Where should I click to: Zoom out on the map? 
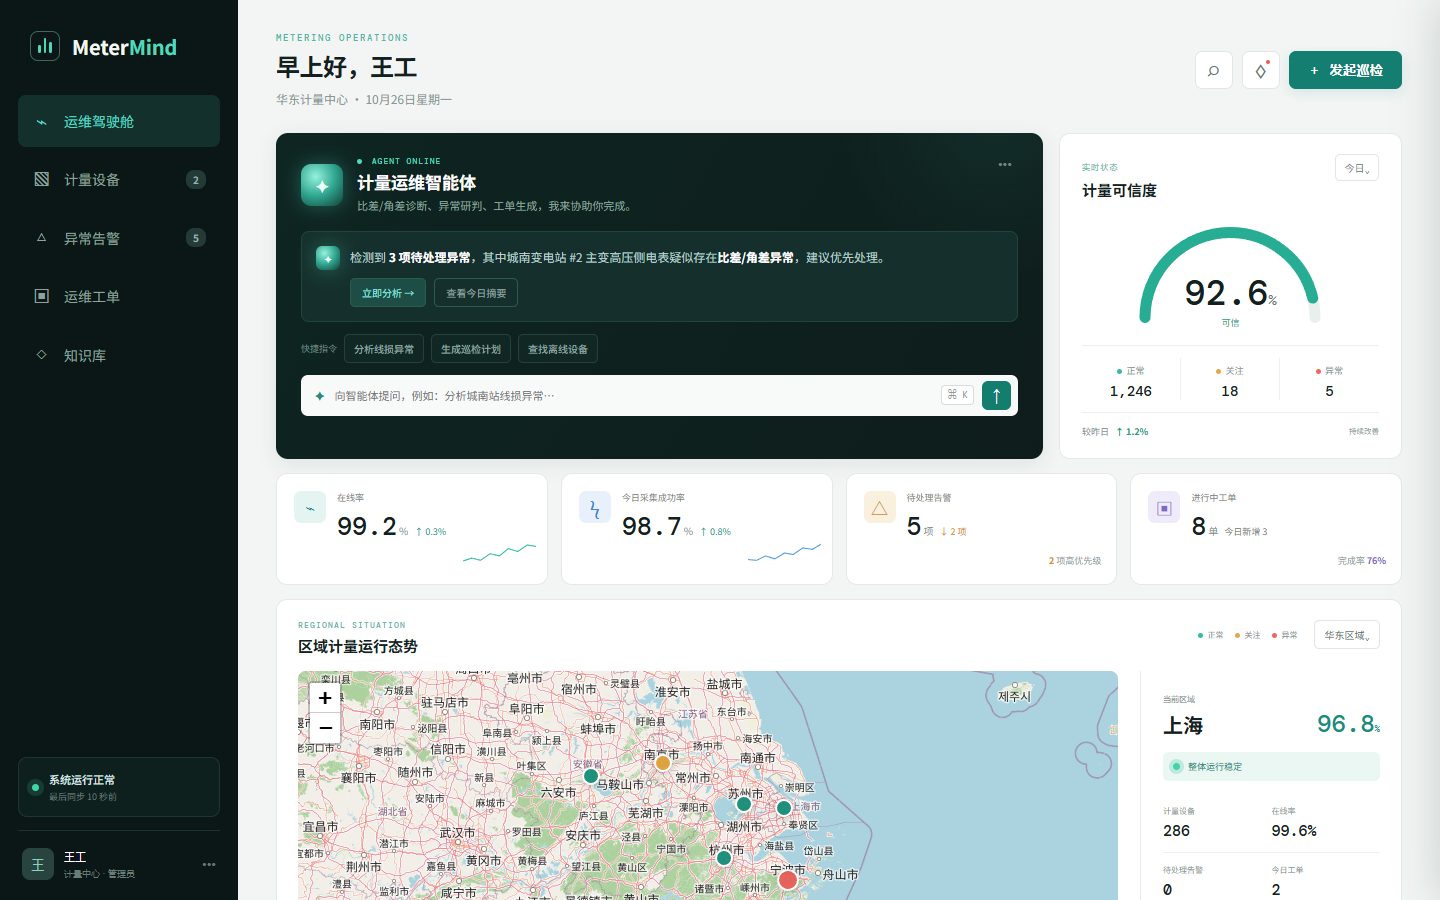(325, 727)
